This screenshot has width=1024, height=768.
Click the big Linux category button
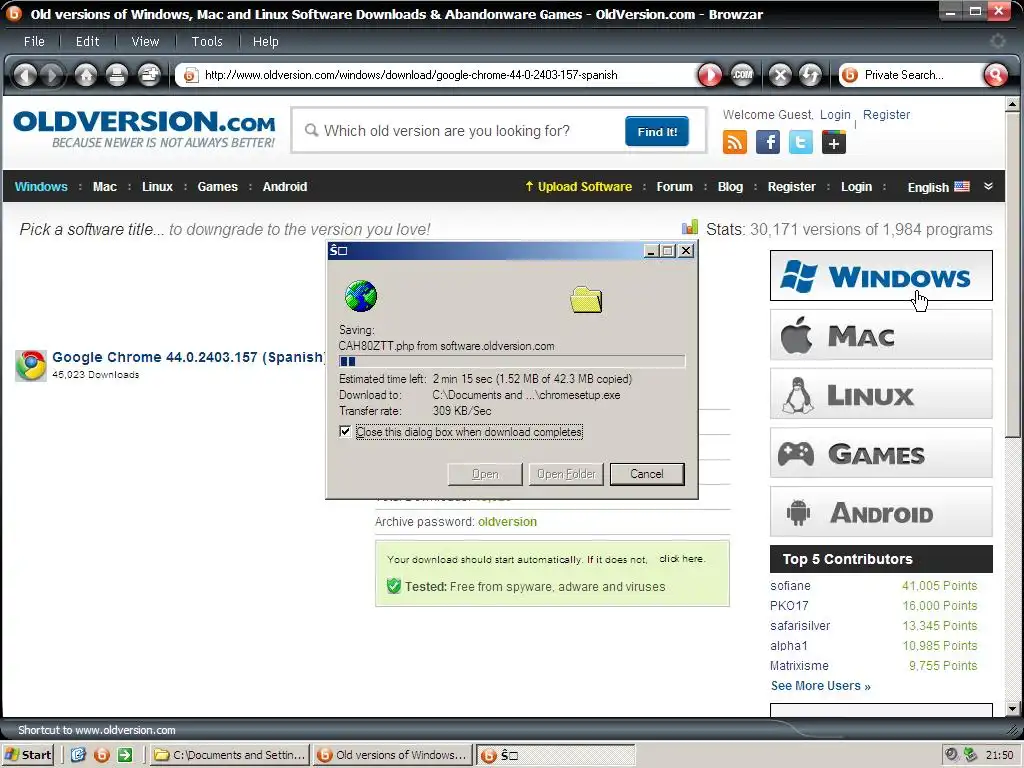(x=881, y=394)
